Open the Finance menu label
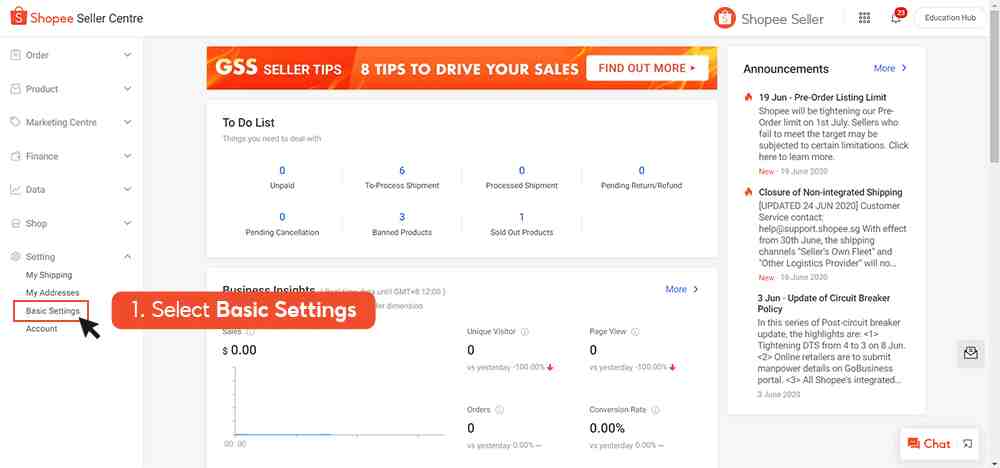 point(42,156)
